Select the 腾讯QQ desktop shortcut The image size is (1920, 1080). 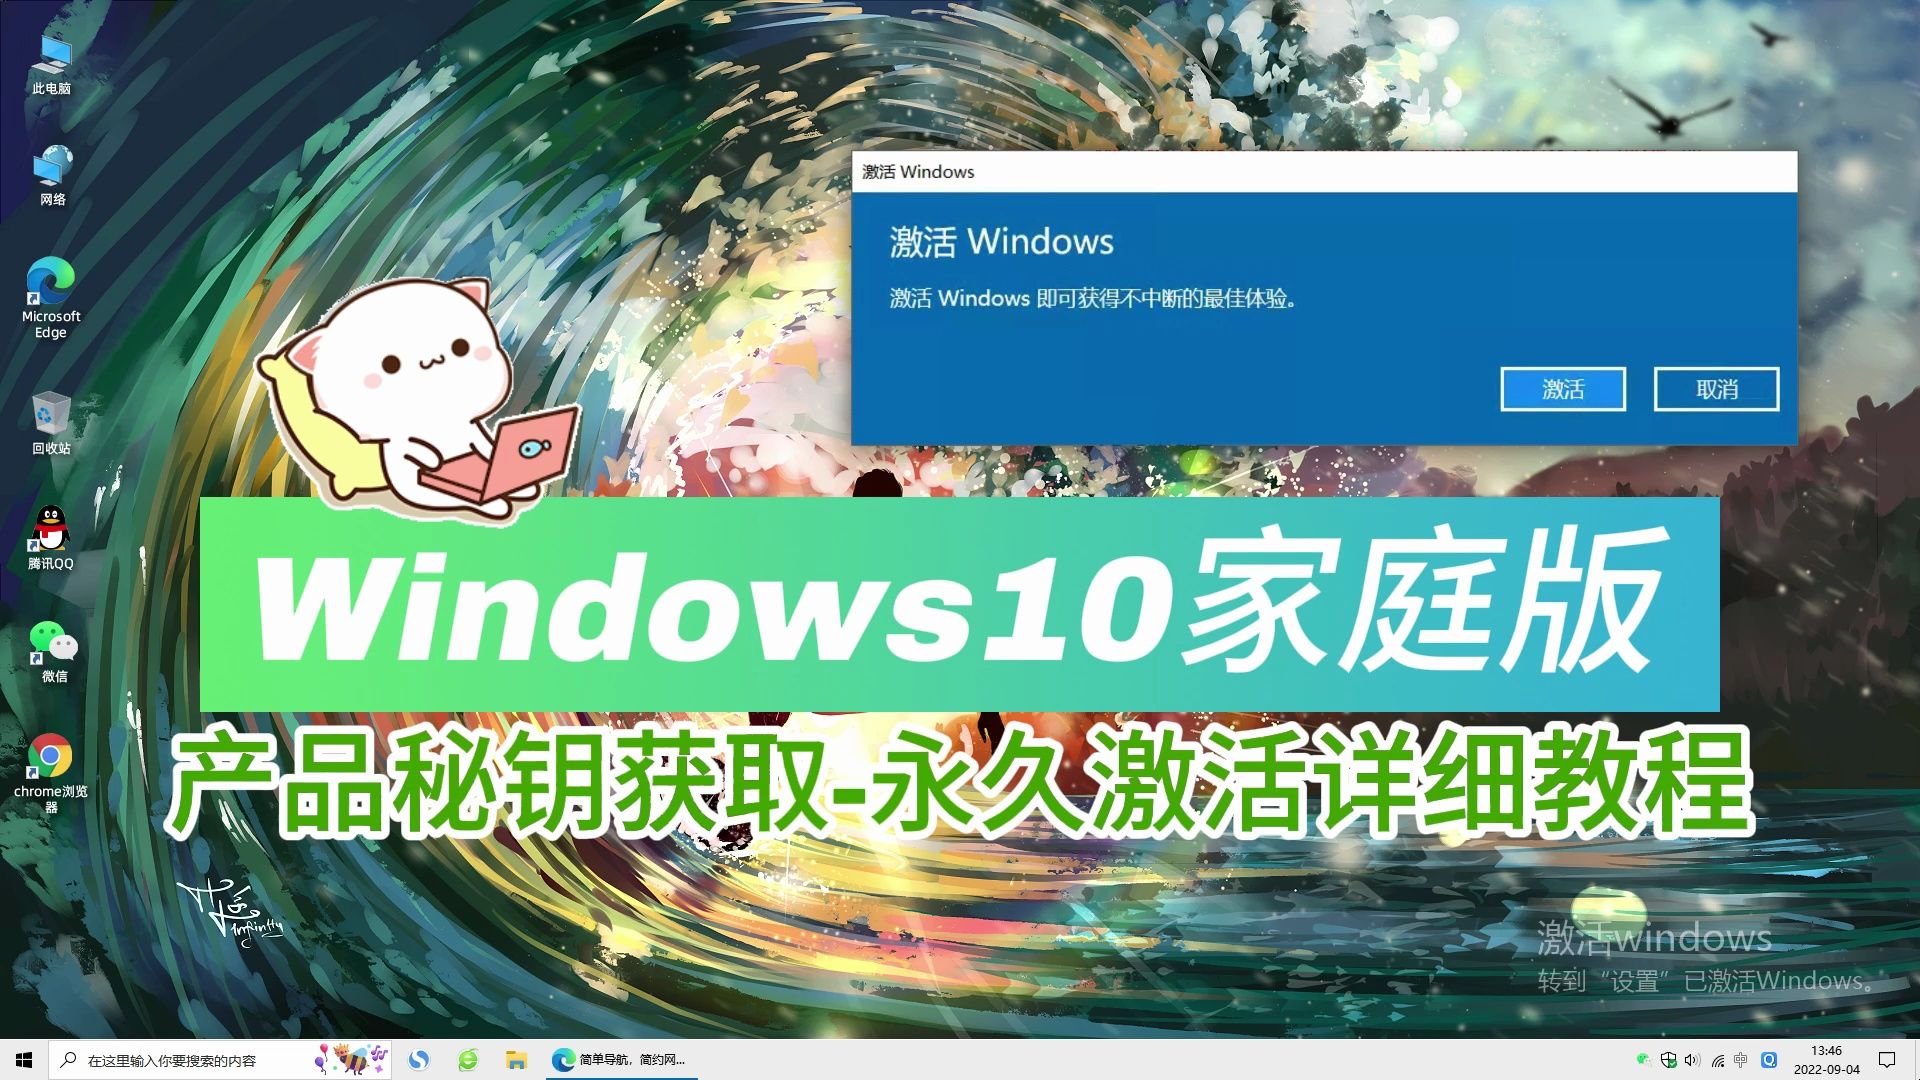tap(51, 538)
